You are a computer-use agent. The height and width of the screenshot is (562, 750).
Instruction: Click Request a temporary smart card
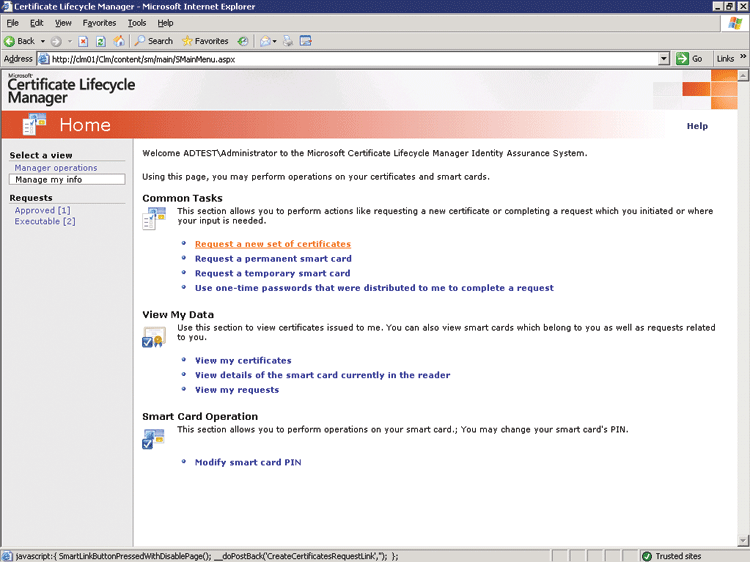click(x=272, y=274)
